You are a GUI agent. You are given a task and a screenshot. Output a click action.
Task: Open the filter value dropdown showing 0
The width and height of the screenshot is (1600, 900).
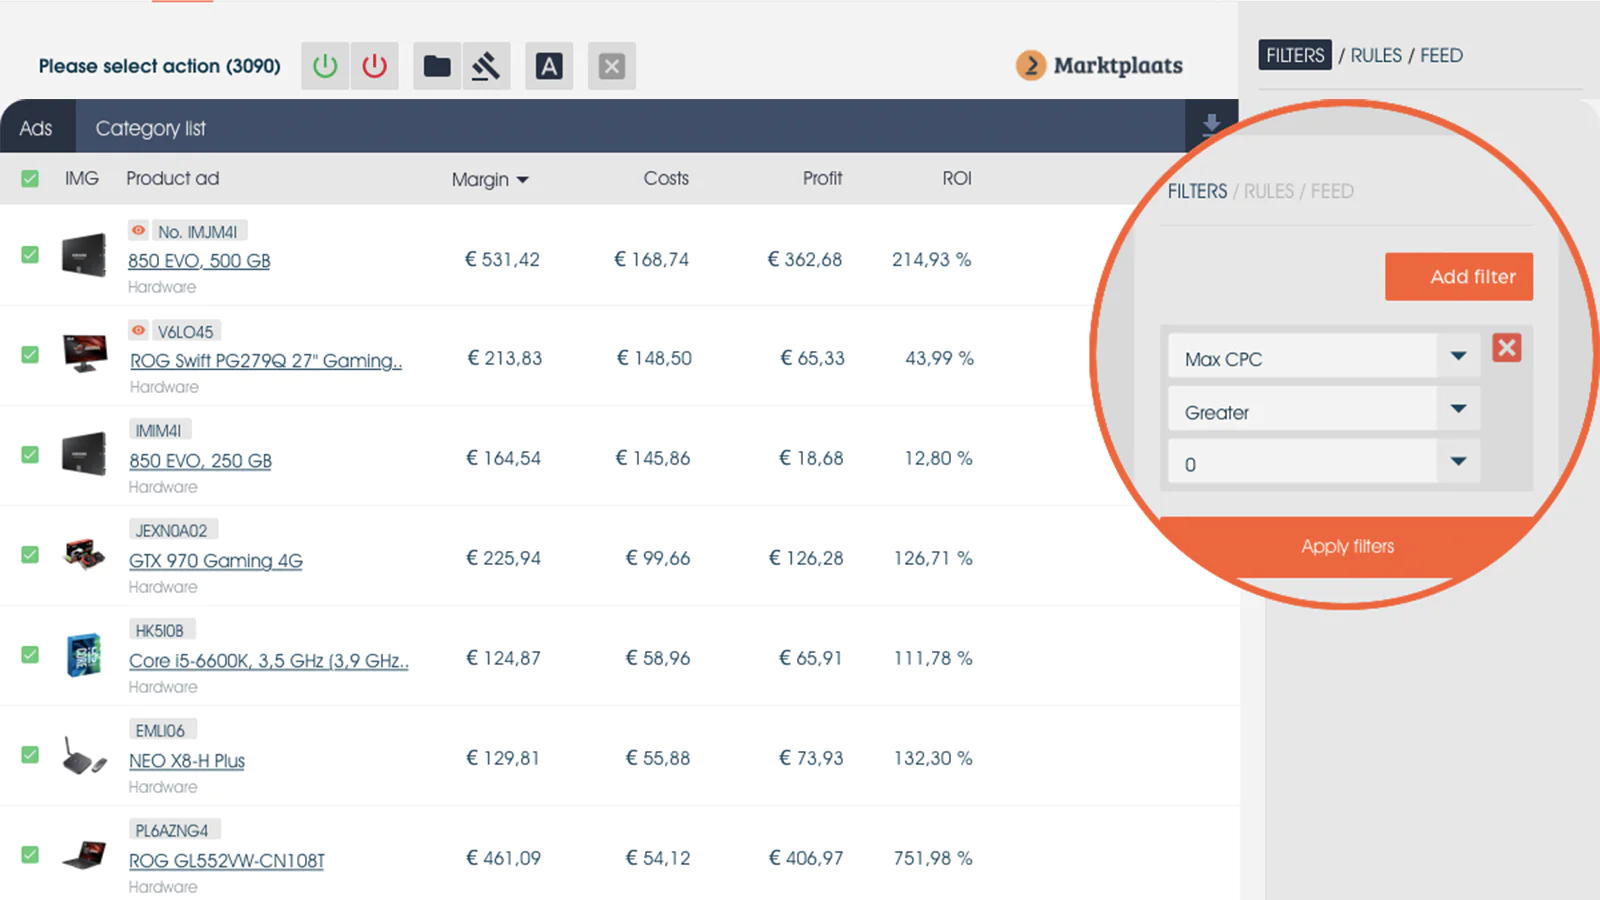pyautogui.click(x=1458, y=462)
